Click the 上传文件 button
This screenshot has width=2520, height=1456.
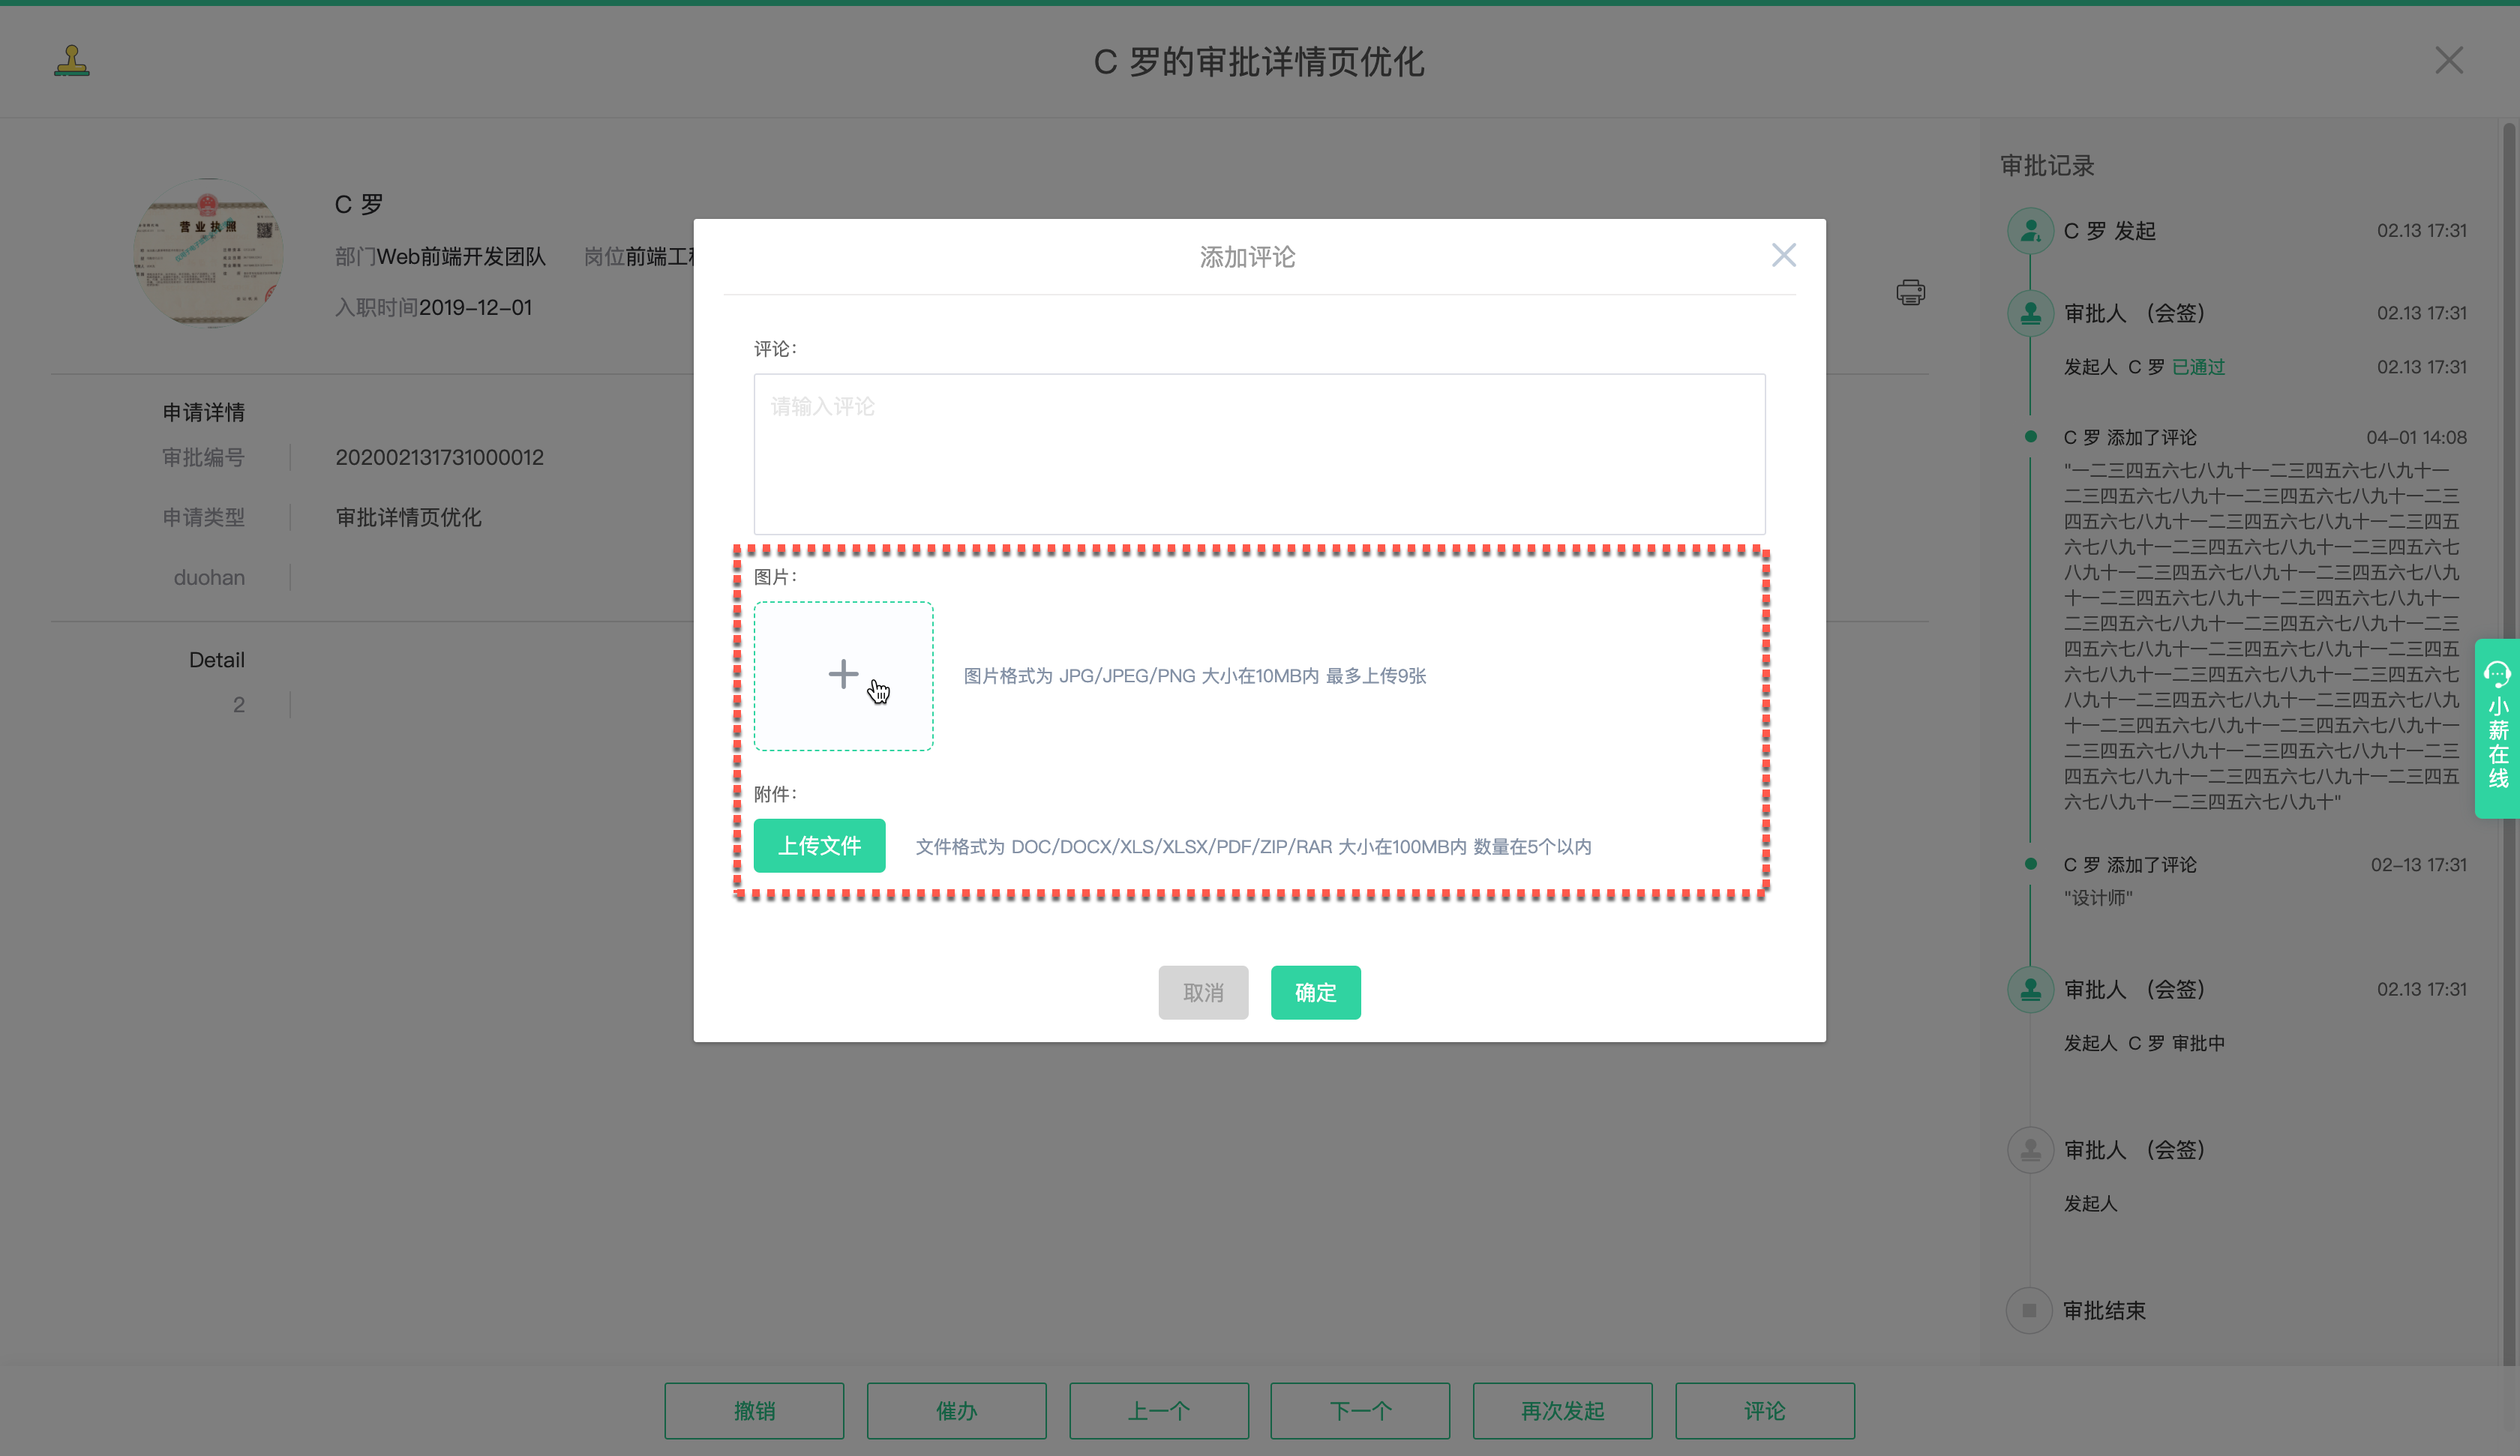point(819,845)
